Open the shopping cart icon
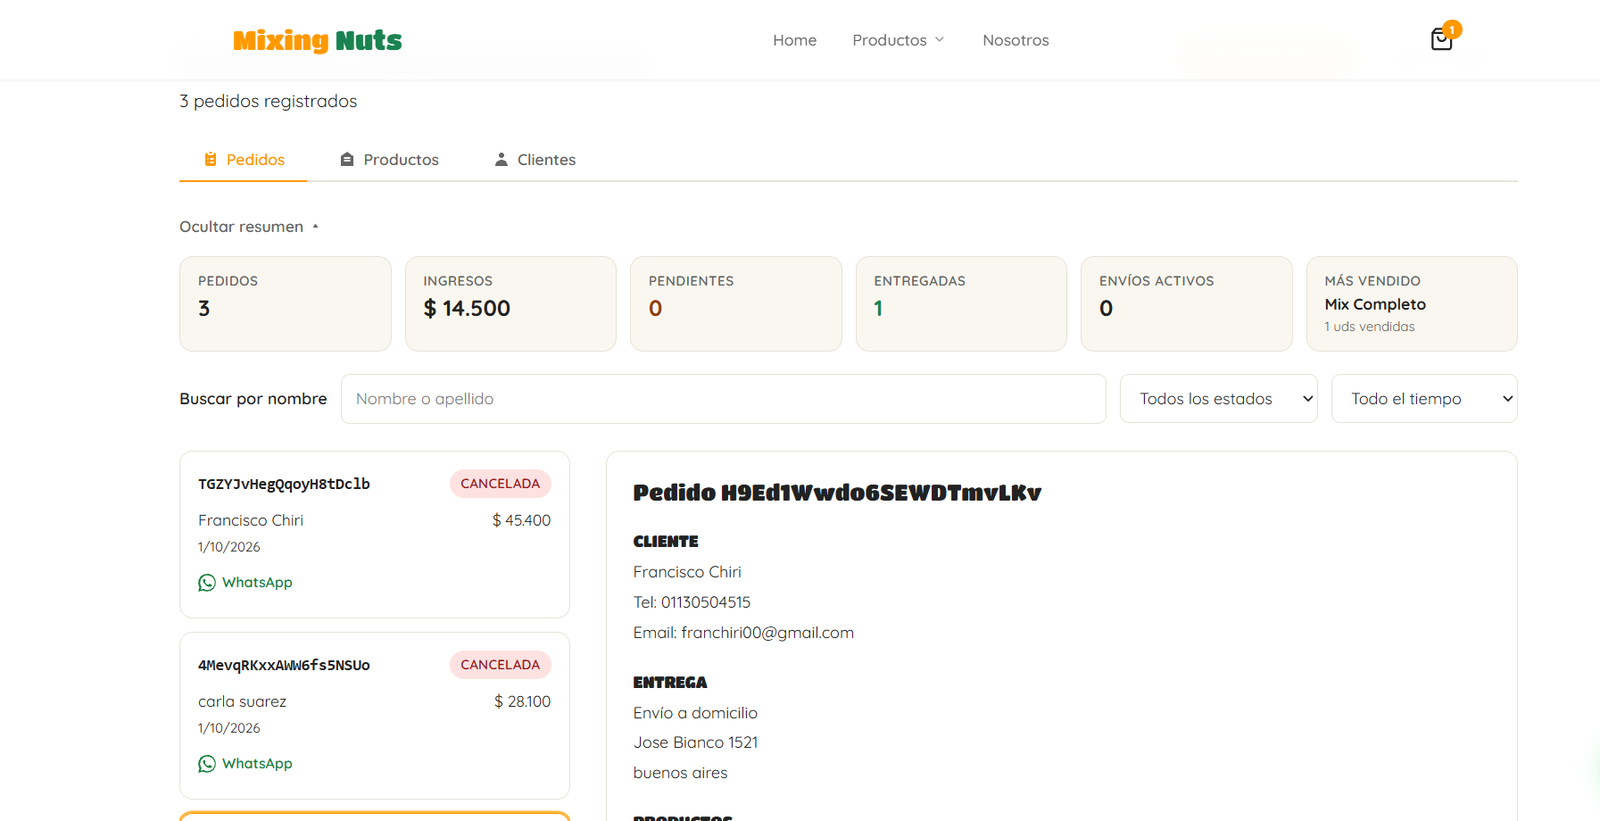The image size is (1600, 821). coord(1441,40)
